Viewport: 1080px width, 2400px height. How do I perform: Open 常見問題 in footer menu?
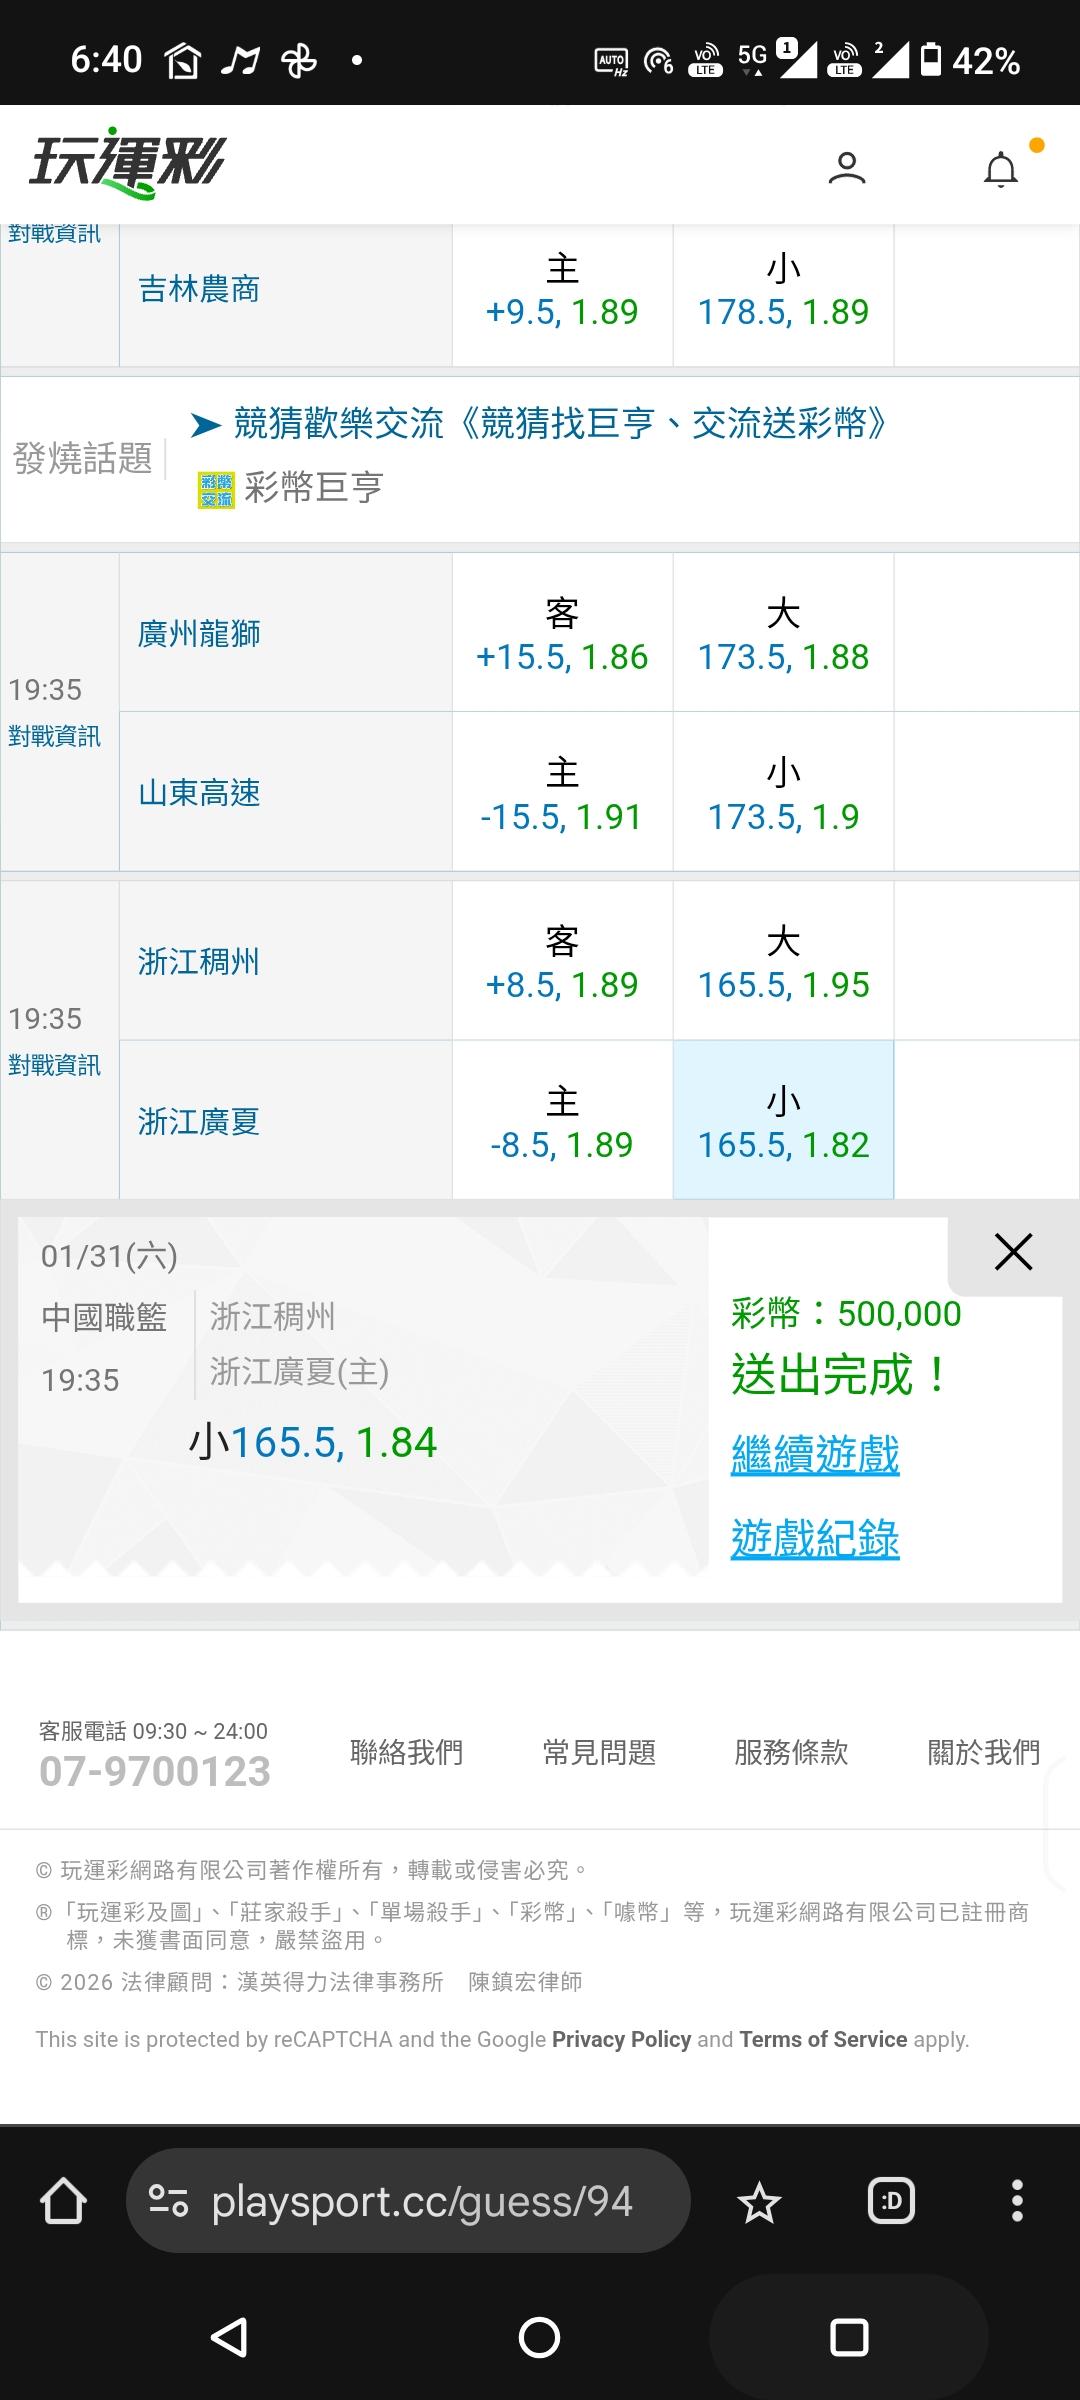click(x=599, y=1752)
